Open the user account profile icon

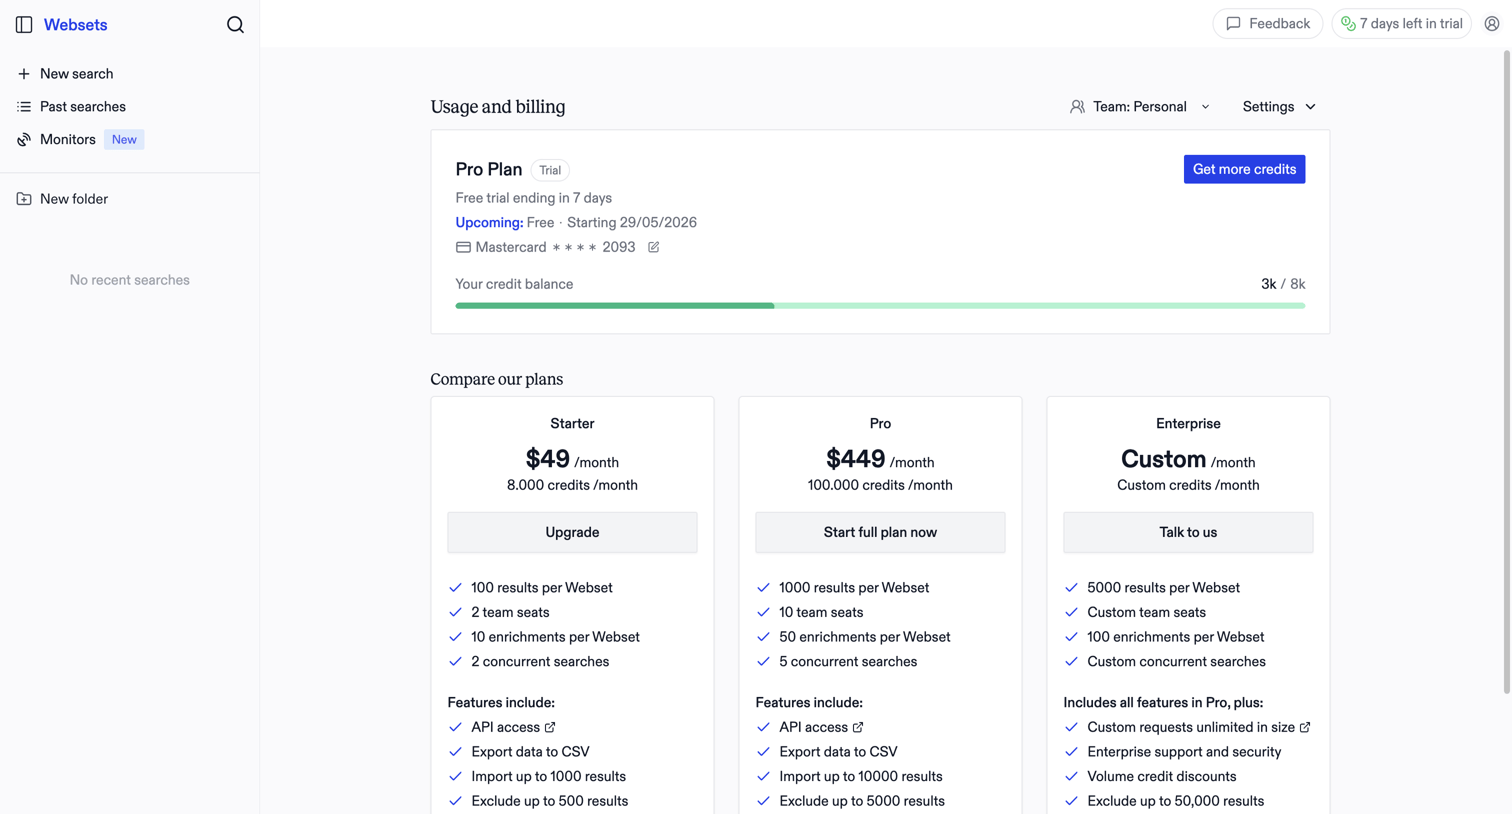click(x=1491, y=24)
